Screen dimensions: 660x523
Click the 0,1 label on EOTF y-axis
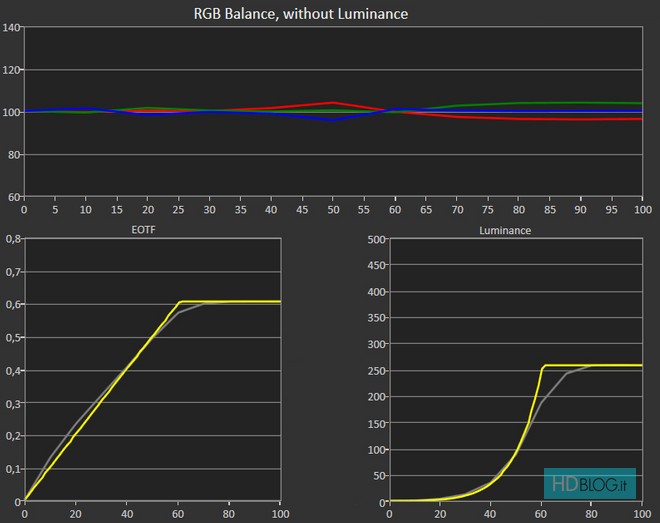(11, 468)
